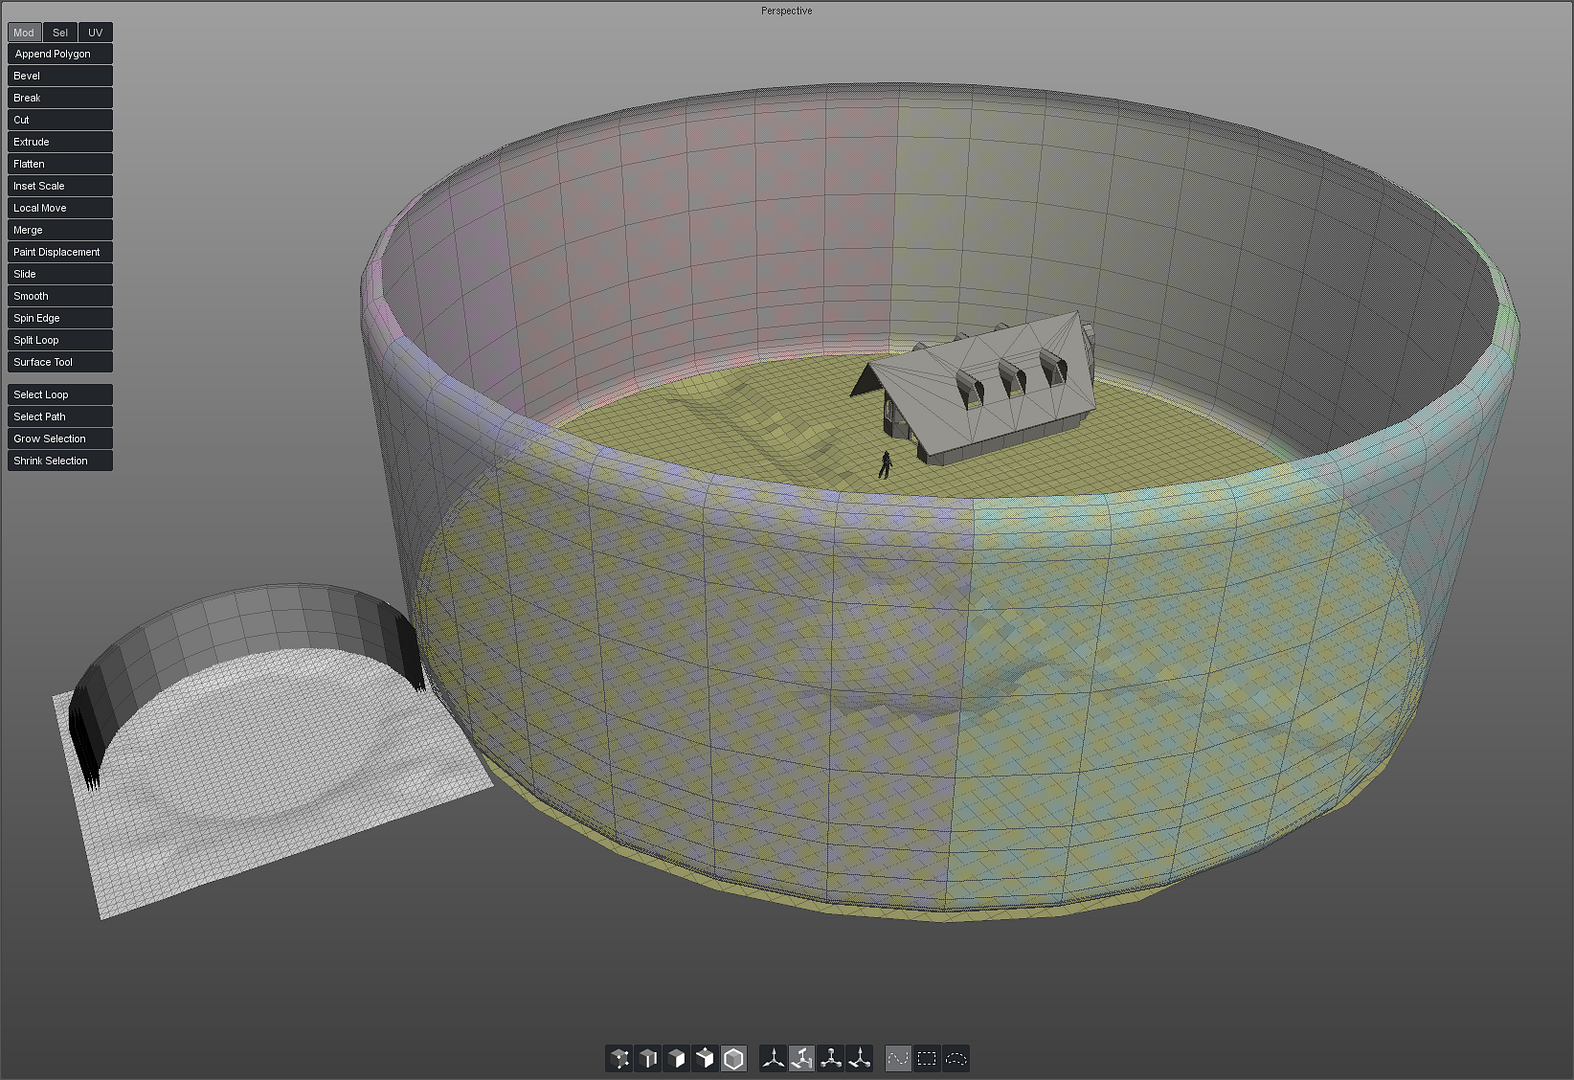
Task: Click the Shrink Selection button
Action: tap(60, 461)
